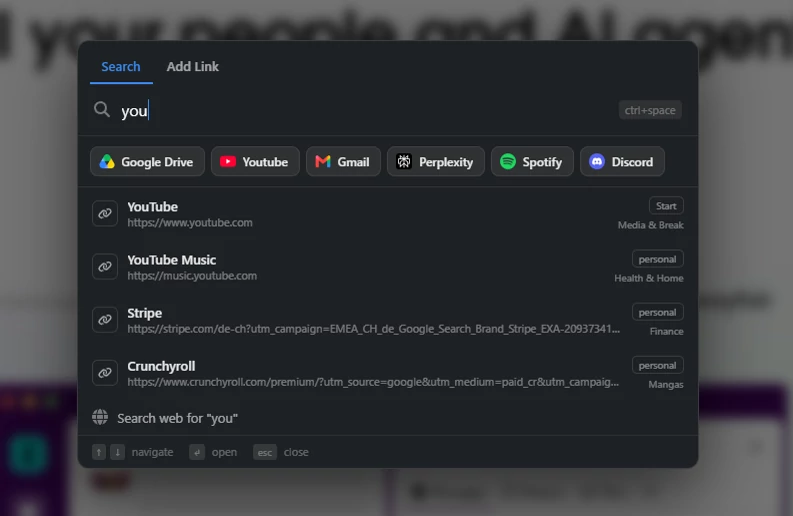
Task: Open the Youtube quick link chip
Action: point(255,162)
